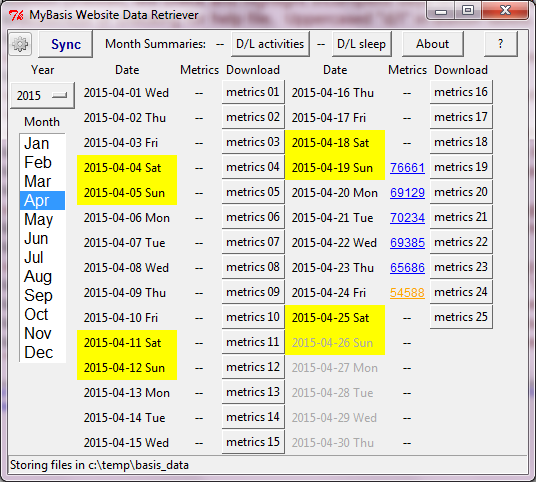Viewport: 536px width, 482px height.
Task: Click the 2015-04-20 Mon date label
Action: tap(335, 193)
